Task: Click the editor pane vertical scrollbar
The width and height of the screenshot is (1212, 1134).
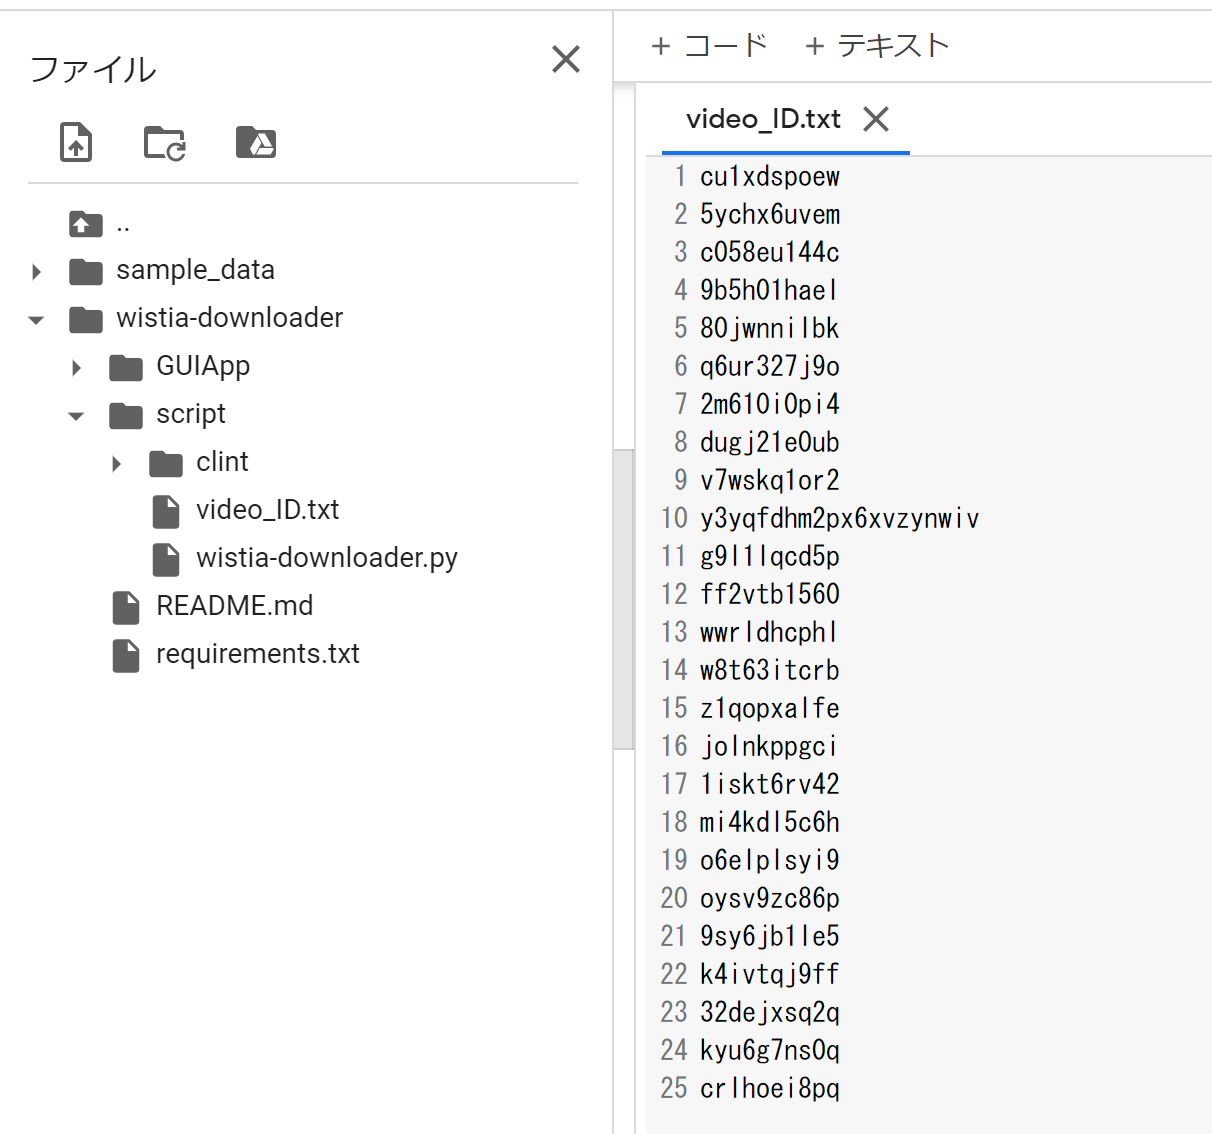Action: pyautogui.click(x=624, y=598)
